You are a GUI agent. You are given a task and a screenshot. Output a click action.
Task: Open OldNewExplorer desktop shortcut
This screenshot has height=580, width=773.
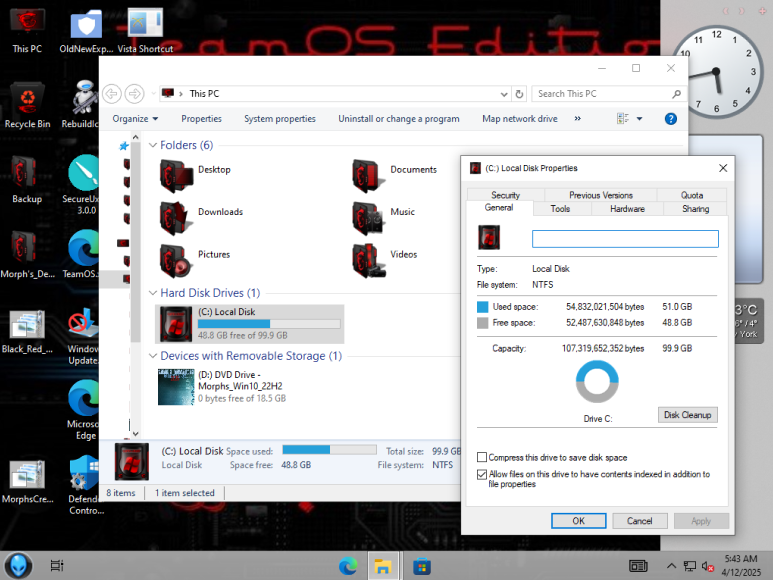point(86,31)
